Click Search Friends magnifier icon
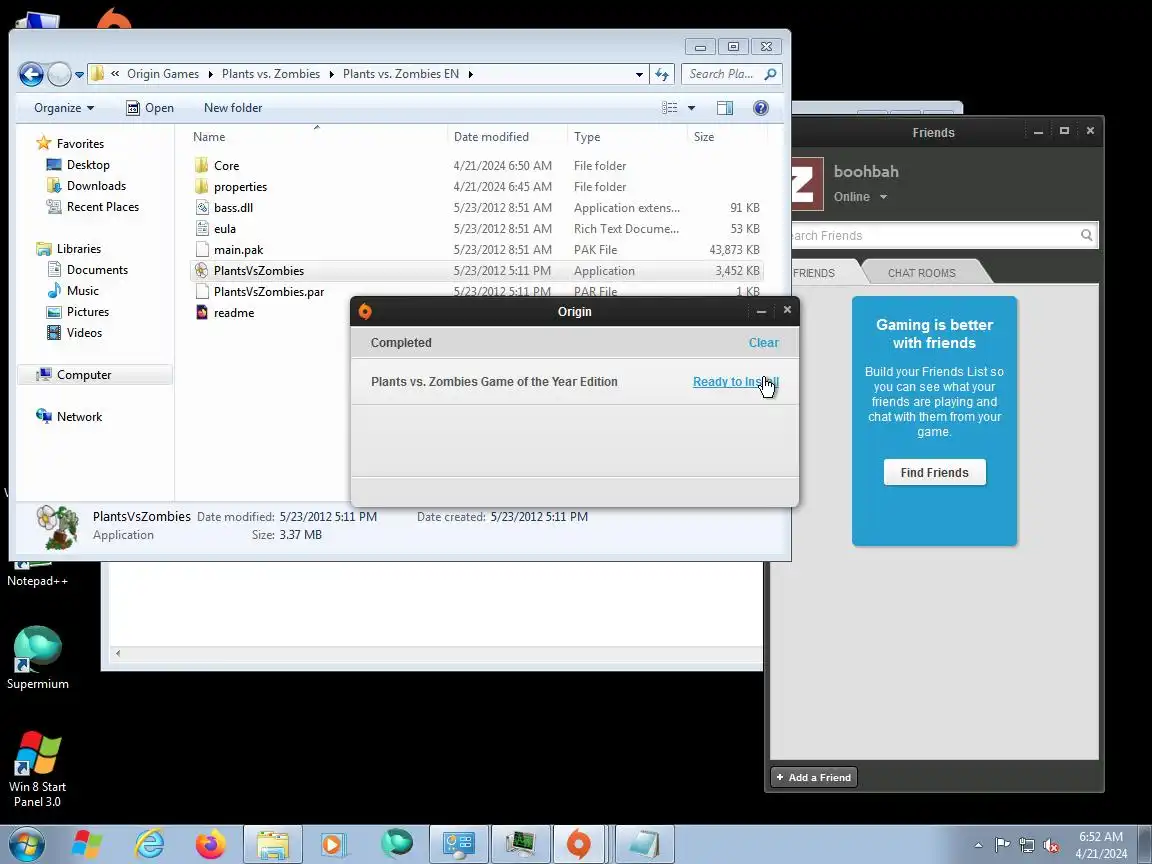 pyautogui.click(x=1087, y=235)
